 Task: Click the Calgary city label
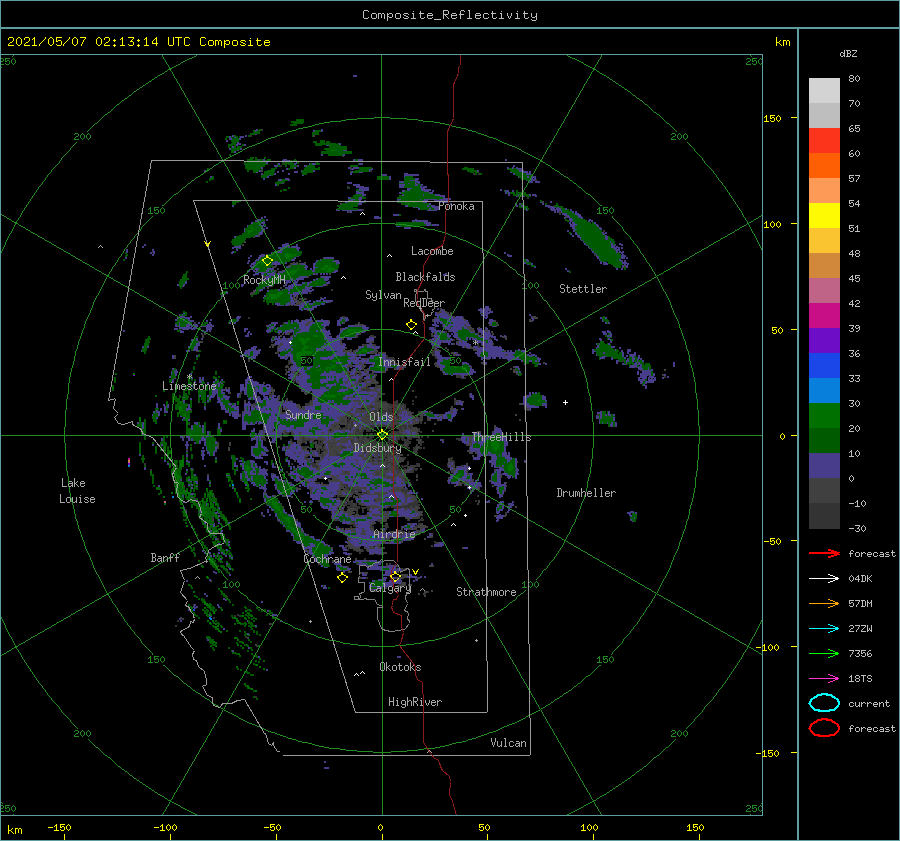coord(390,588)
